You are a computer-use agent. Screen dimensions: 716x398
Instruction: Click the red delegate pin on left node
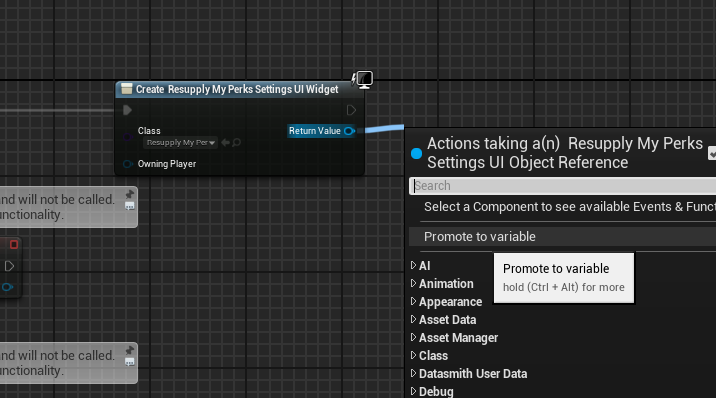click(x=14, y=245)
